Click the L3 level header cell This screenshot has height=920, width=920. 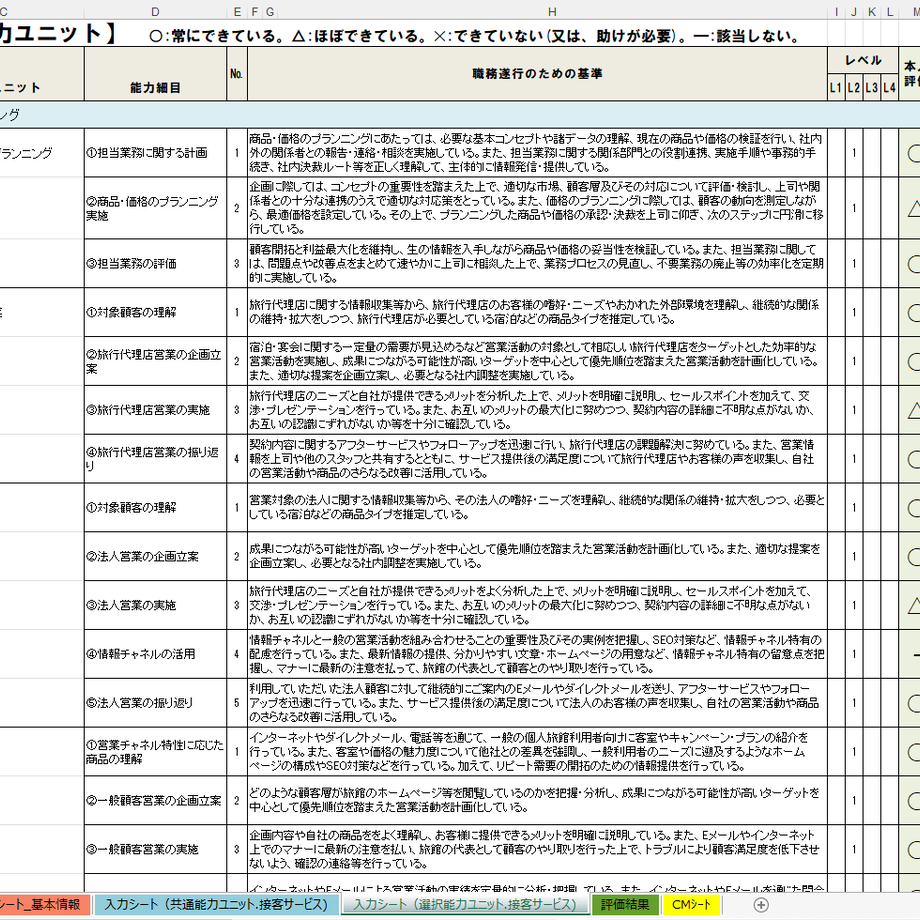click(x=872, y=88)
